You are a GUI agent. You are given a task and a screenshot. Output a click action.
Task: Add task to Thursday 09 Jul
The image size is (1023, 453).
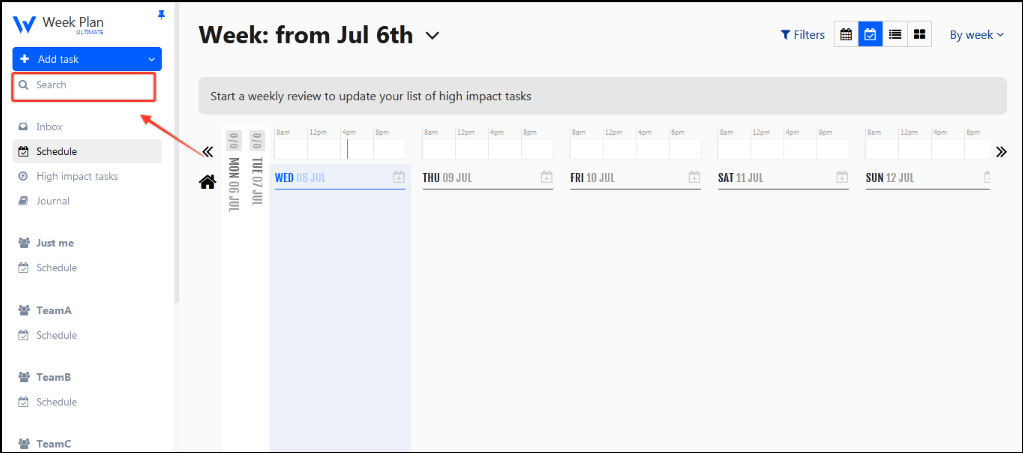[547, 177]
